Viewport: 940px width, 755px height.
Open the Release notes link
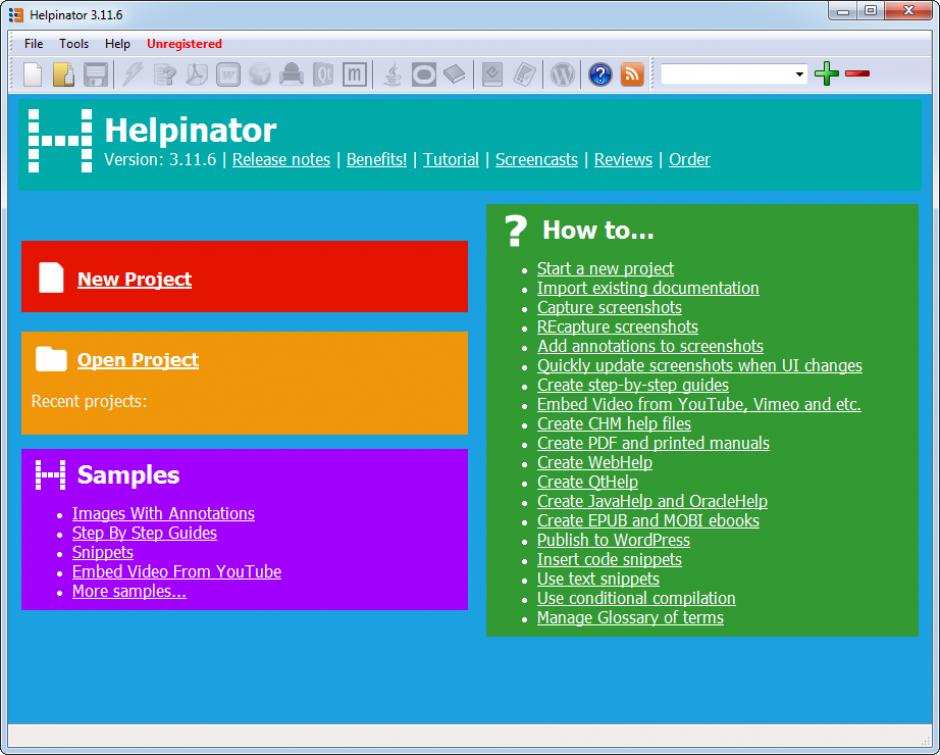(x=281, y=159)
